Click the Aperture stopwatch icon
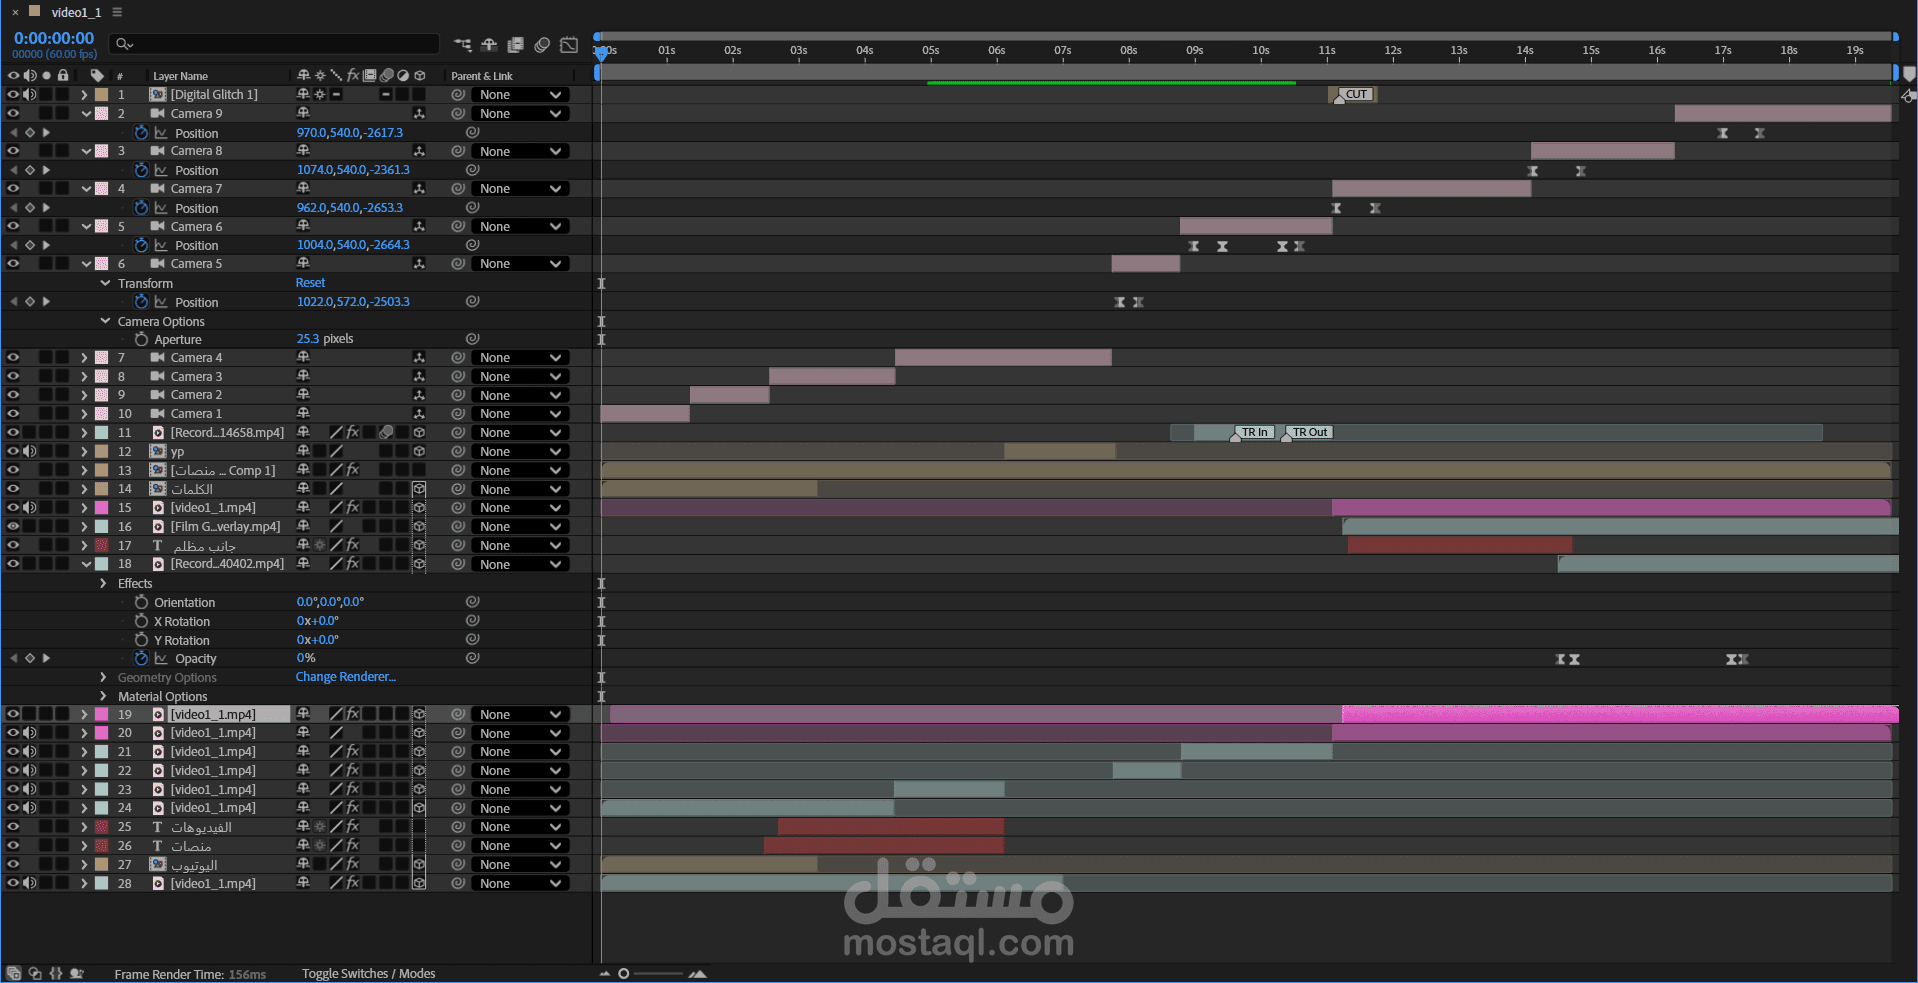Image resolution: width=1918 pixels, height=983 pixels. click(141, 339)
